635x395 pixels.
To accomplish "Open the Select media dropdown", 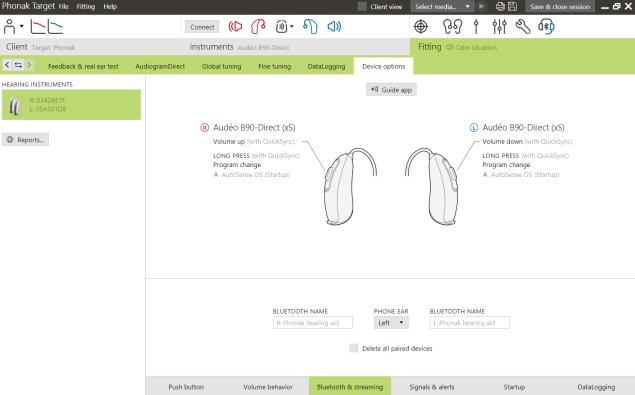I will (442, 6).
